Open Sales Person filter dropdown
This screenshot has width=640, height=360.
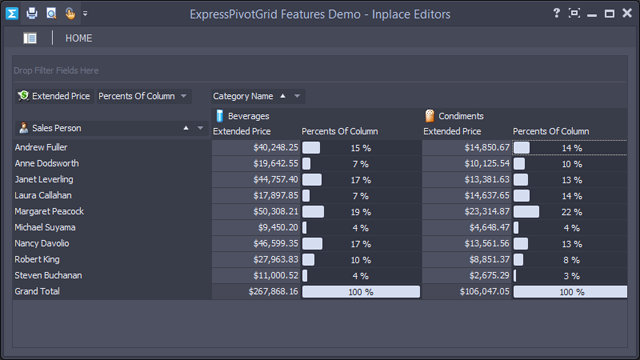pyautogui.click(x=200, y=128)
